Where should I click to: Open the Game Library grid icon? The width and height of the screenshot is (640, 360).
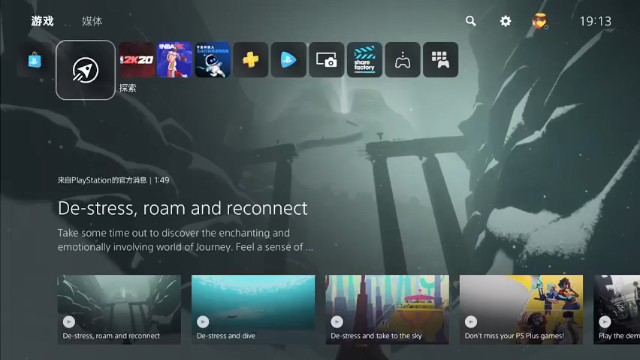pyautogui.click(x=440, y=60)
